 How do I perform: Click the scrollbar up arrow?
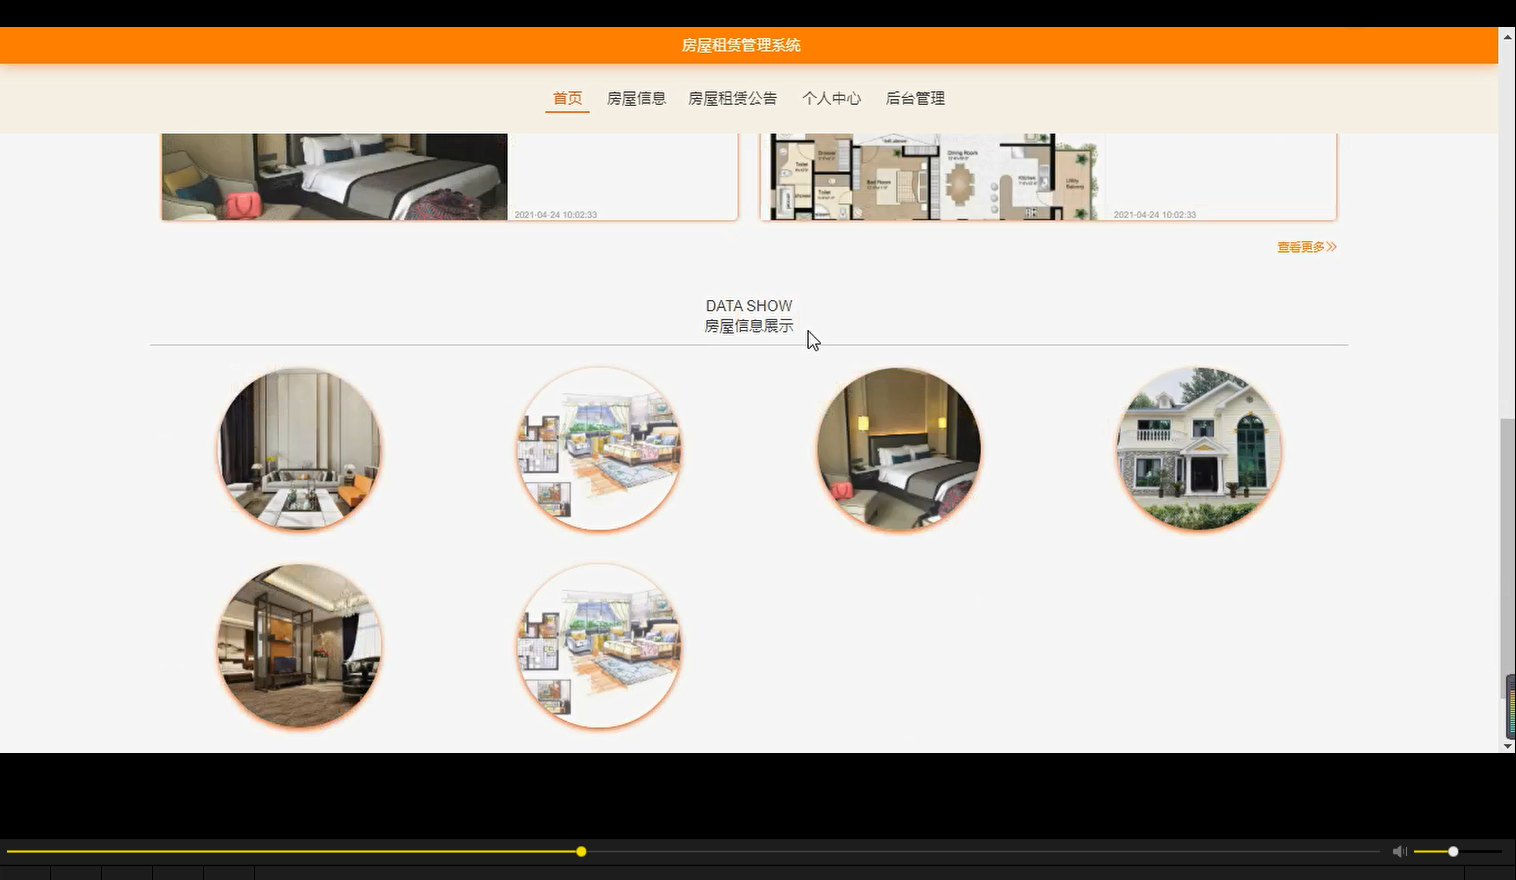click(1507, 35)
